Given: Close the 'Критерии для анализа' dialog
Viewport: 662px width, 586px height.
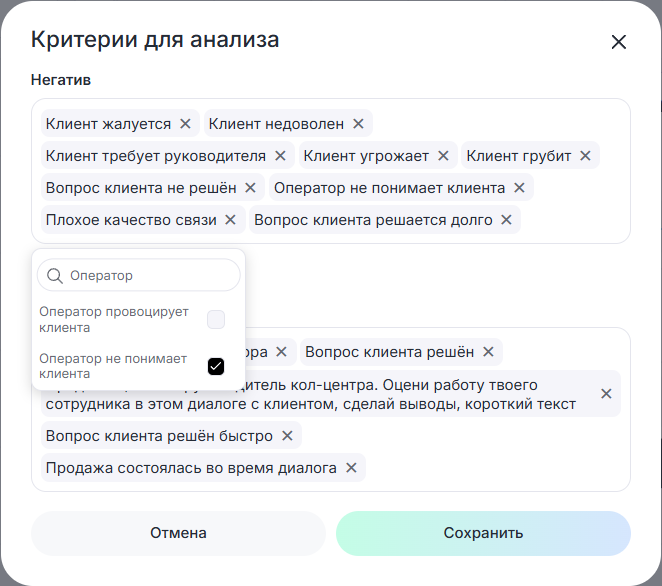Looking at the screenshot, I should tap(618, 42).
